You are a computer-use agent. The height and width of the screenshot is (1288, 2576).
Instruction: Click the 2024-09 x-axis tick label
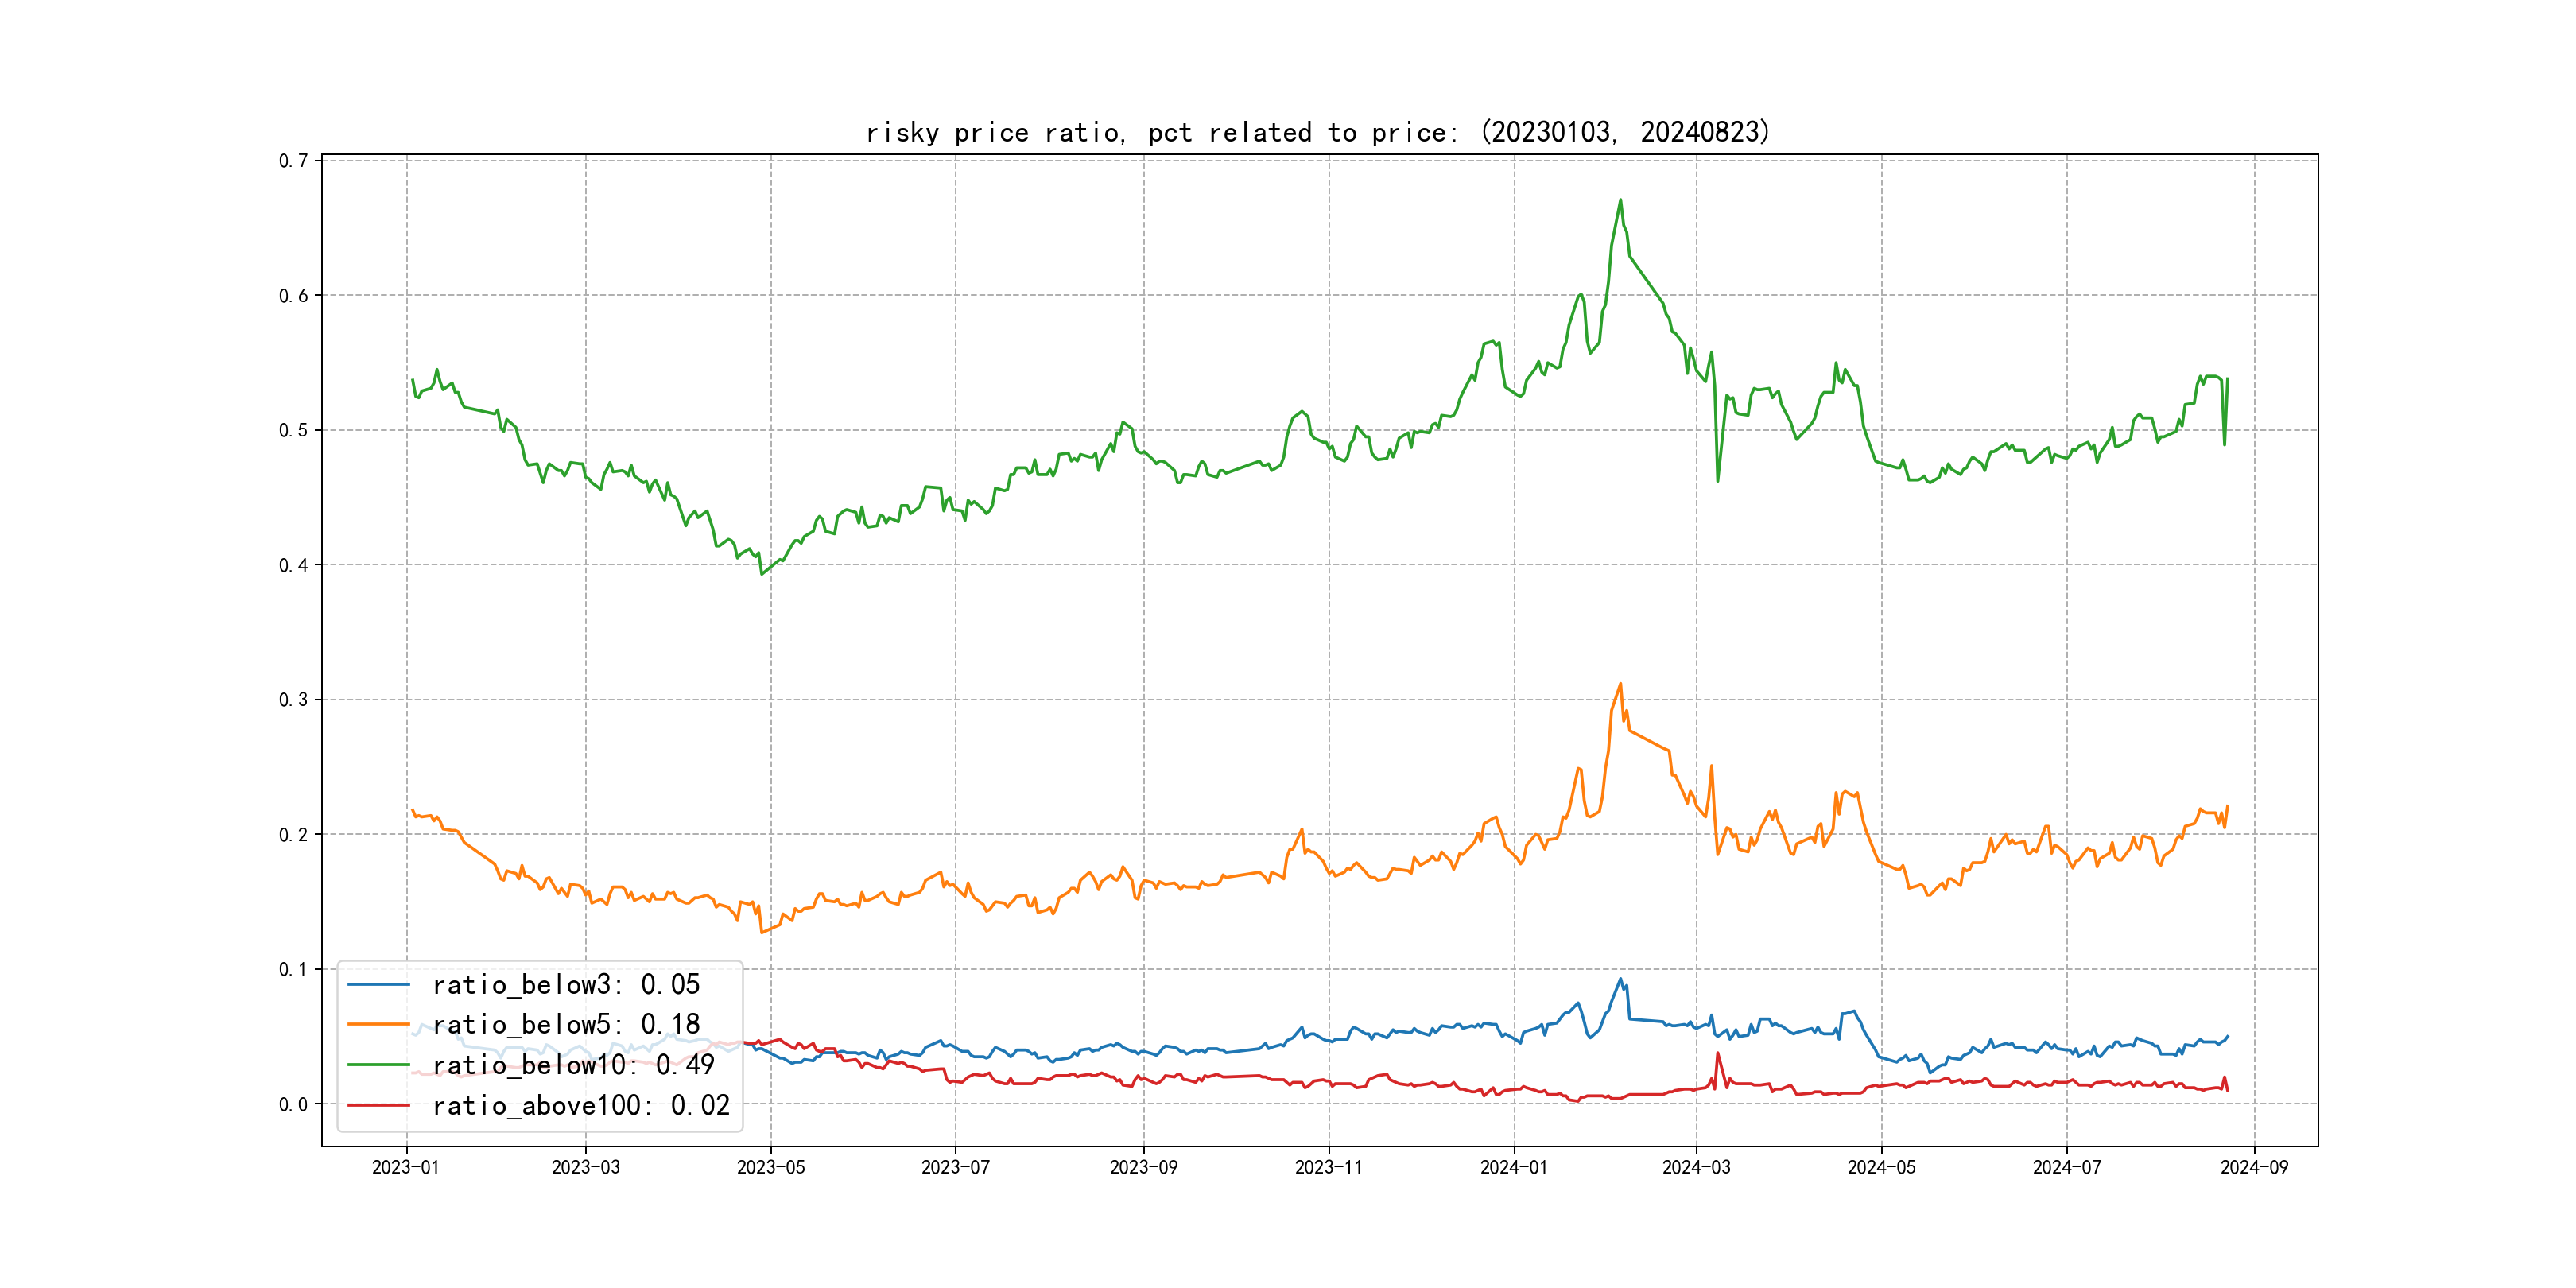pyautogui.click(x=2254, y=1168)
